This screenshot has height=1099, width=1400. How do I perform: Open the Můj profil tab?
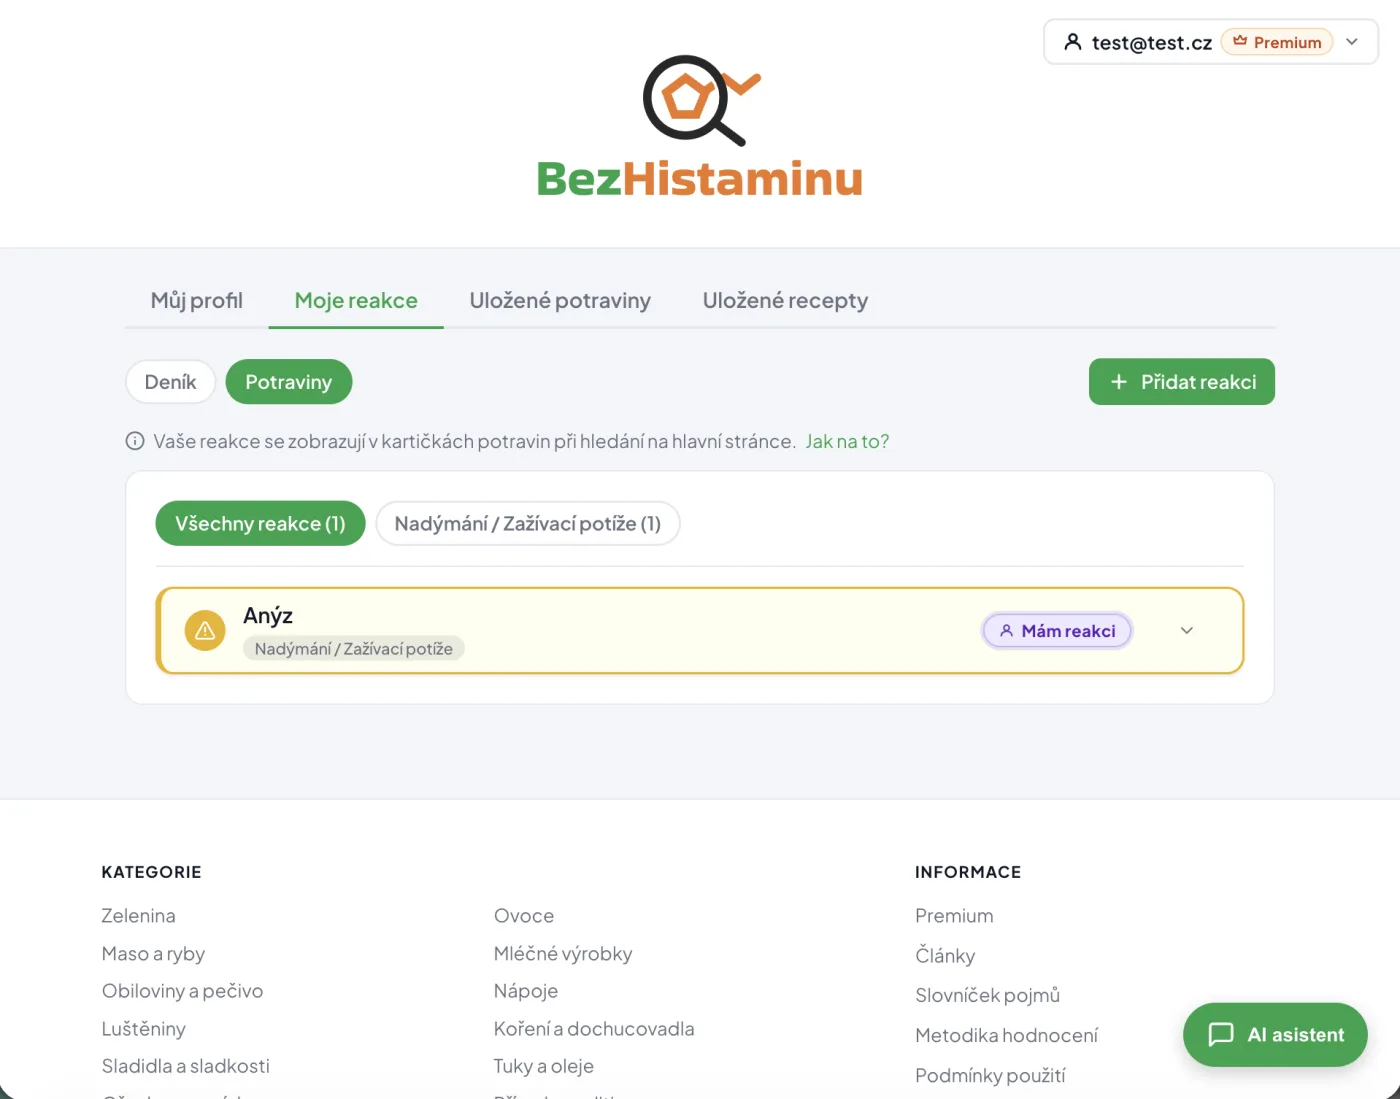click(197, 301)
